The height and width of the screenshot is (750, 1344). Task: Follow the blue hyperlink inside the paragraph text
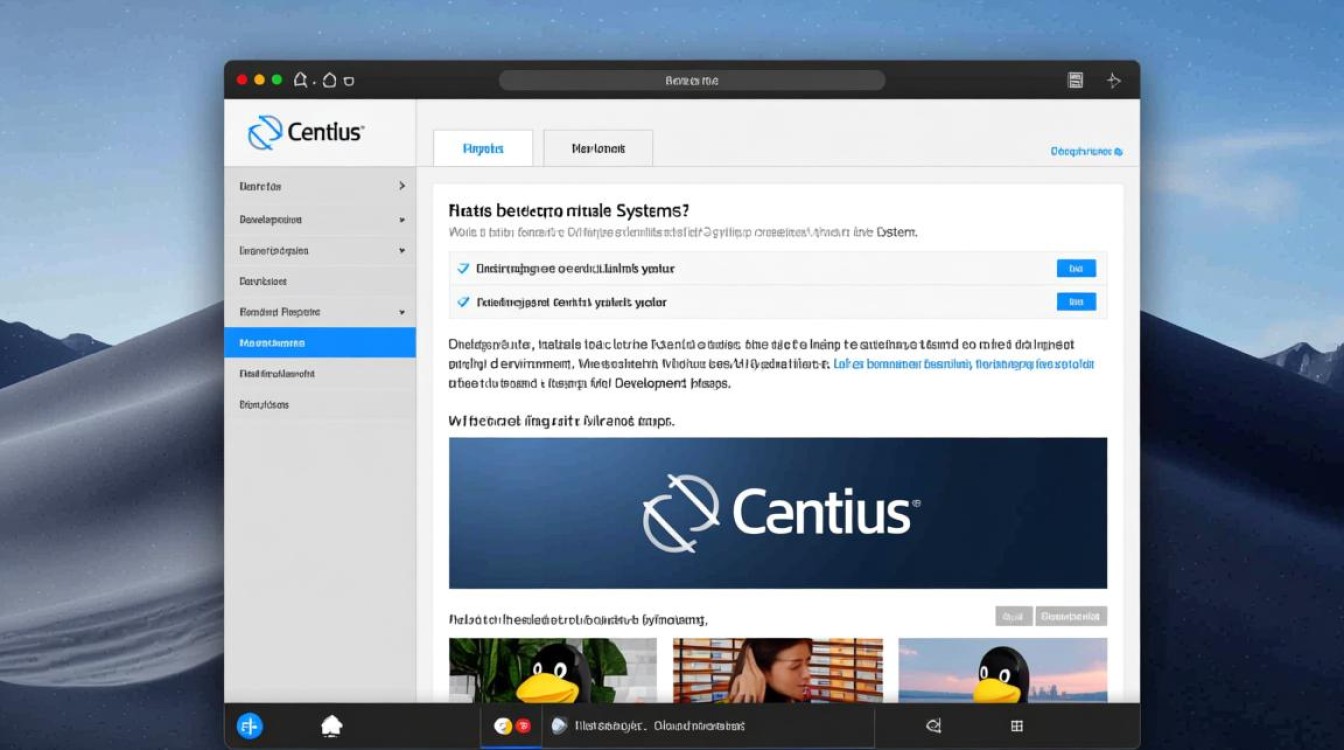pyautogui.click(x=964, y=365)
